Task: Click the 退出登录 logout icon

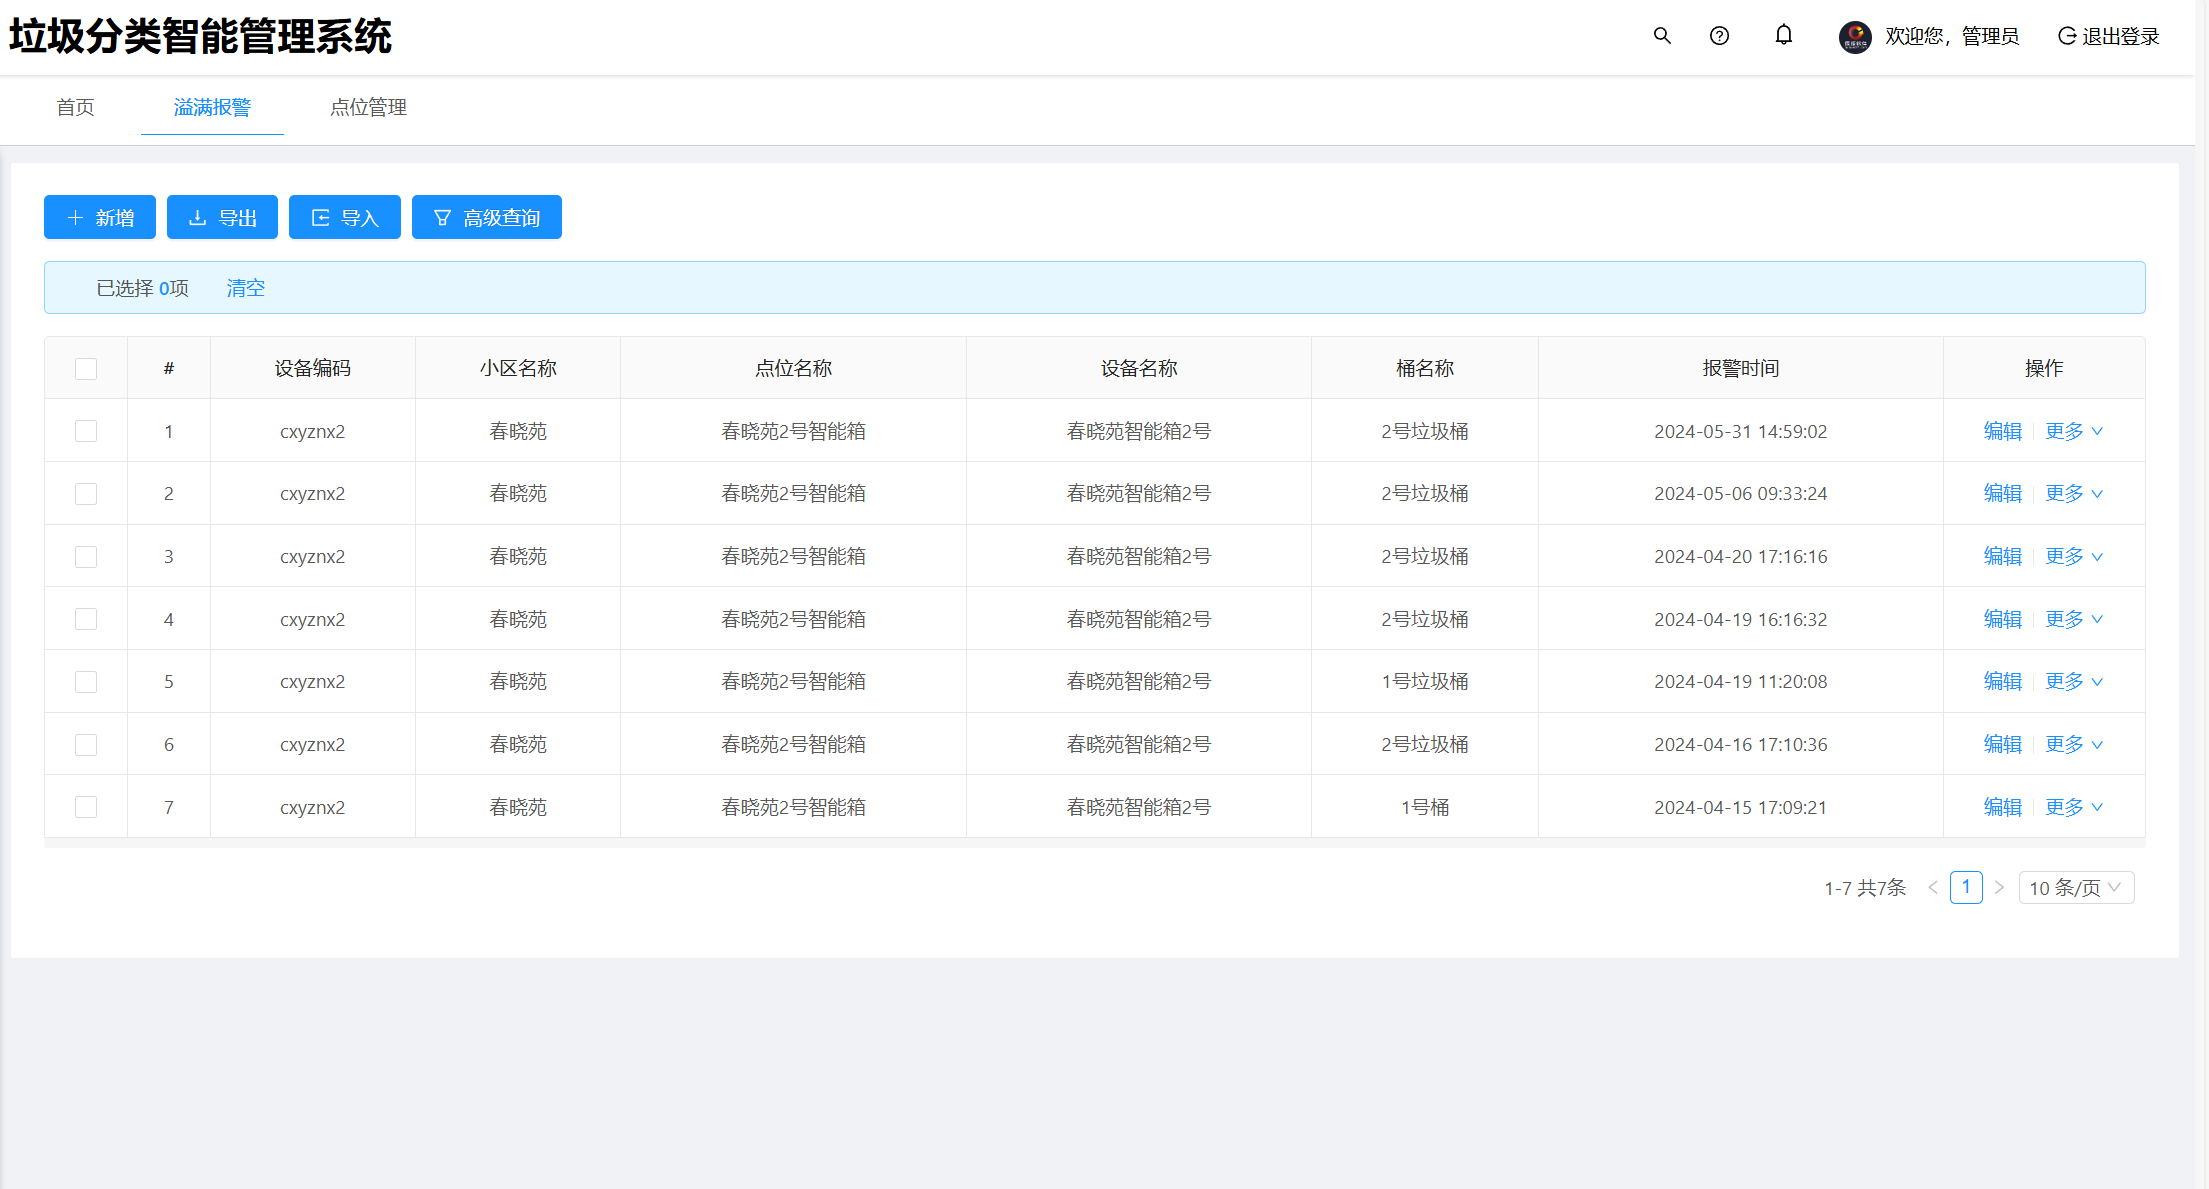Action: pos(2067,36)
